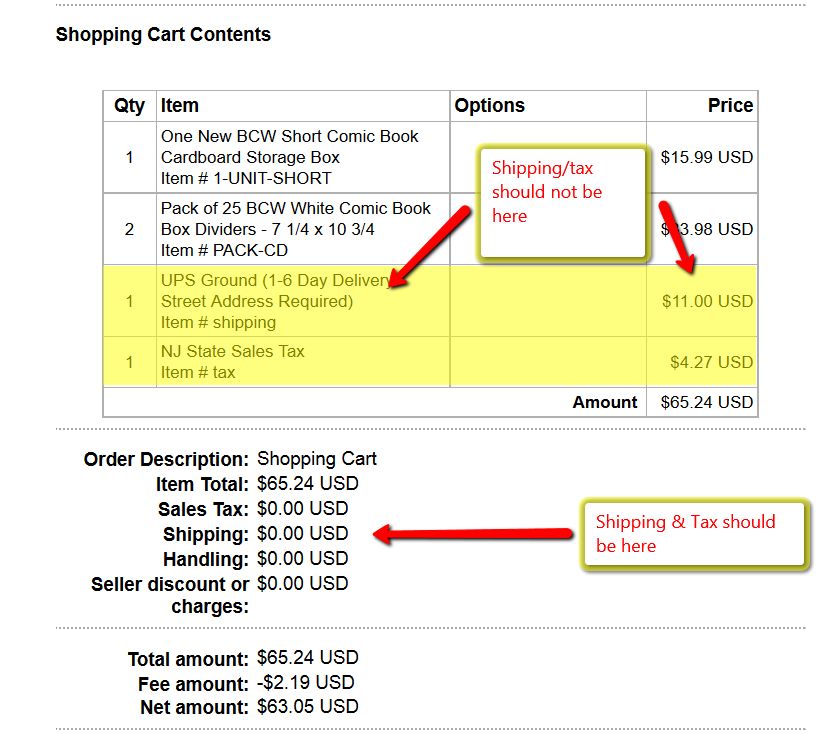This screenshot has height=734, width=837.
Task: Click the 'Shipping/tax should not be here' callout
Action: [x=563, y=203]
